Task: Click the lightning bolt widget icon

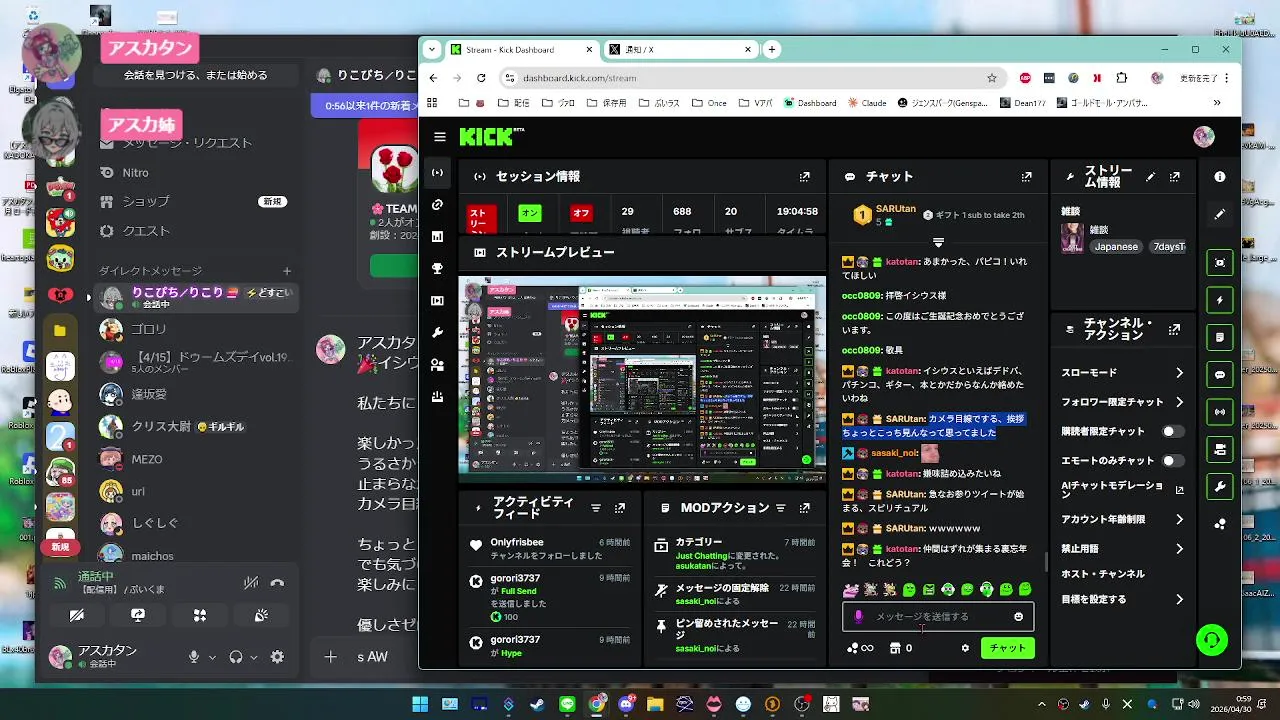Action: (1220, 300)
